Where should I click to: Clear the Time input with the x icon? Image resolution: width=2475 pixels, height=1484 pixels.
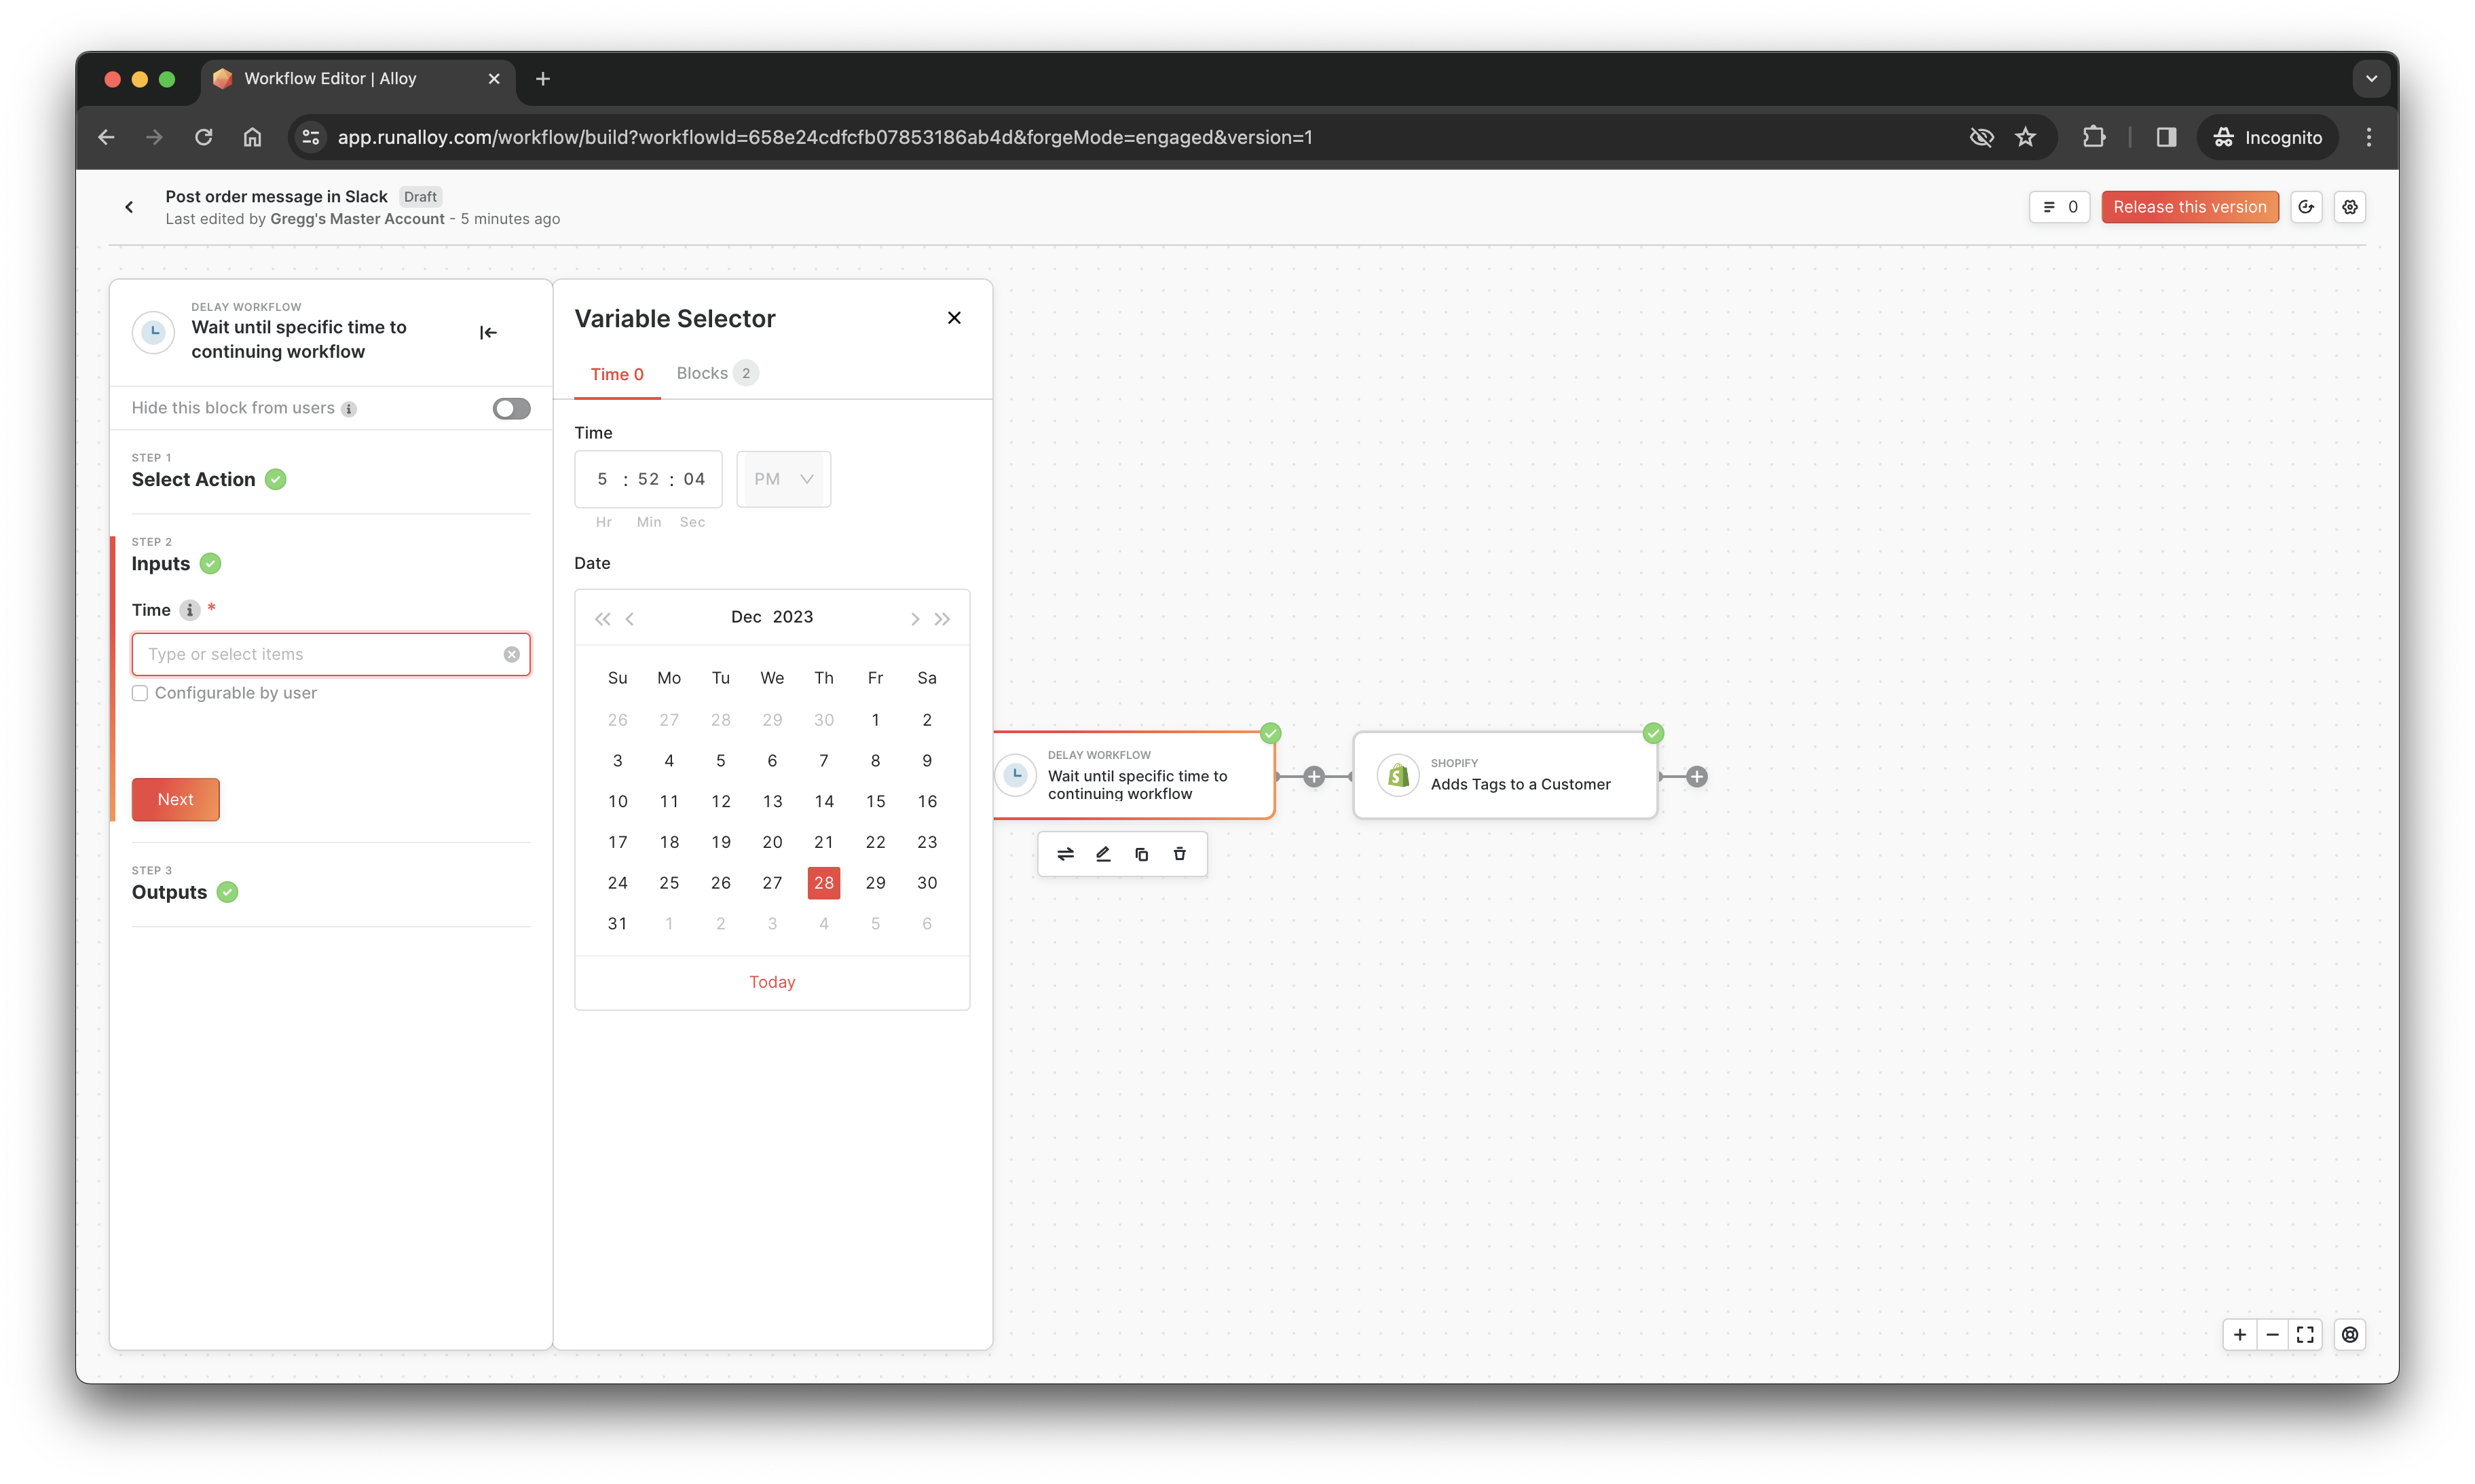[x=511, y=655]
